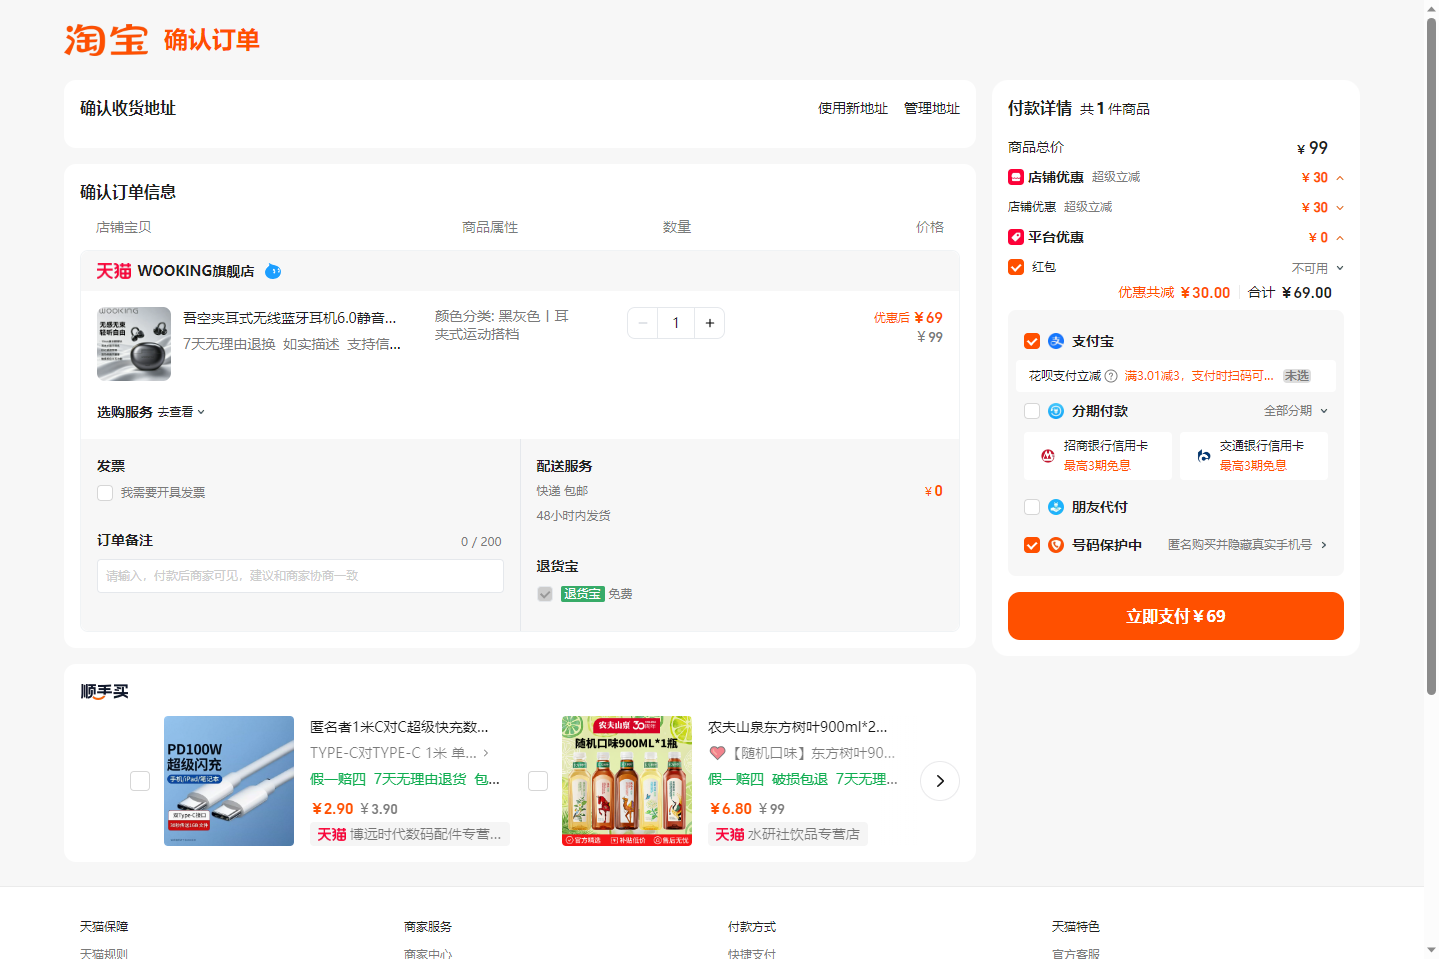Viewport: 1439px width, 959px height.
Task: Click the 优惠后 ¥69 item price
Action: [908, 318]
